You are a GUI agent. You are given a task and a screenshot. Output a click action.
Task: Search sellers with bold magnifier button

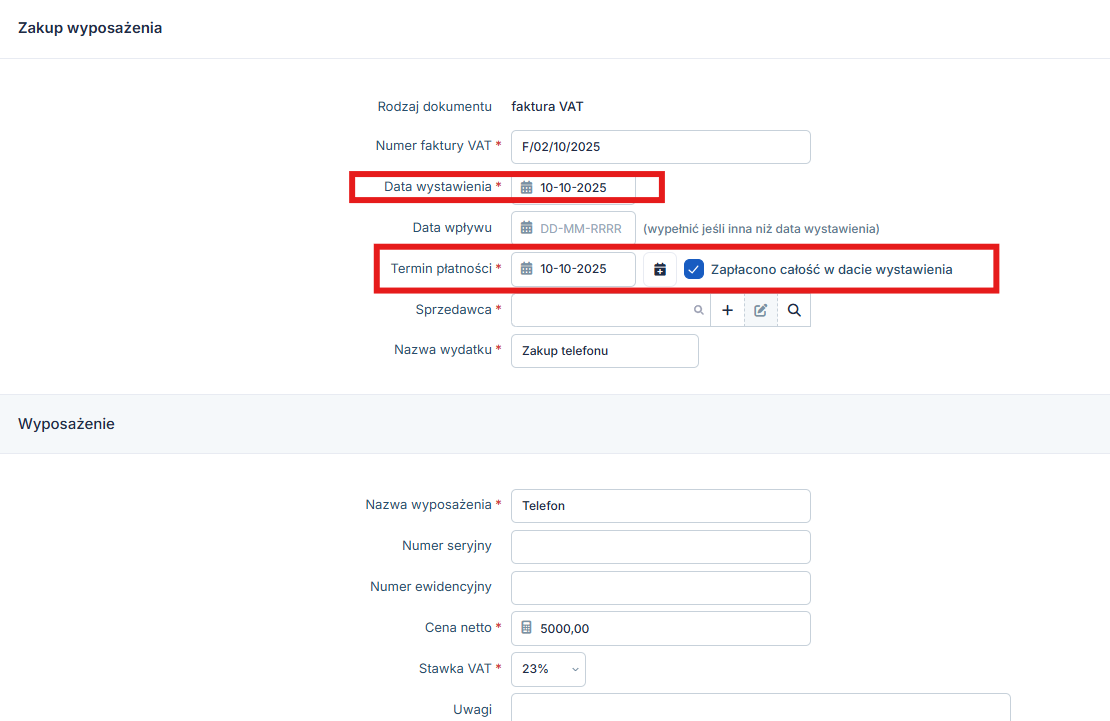(794, 310)
